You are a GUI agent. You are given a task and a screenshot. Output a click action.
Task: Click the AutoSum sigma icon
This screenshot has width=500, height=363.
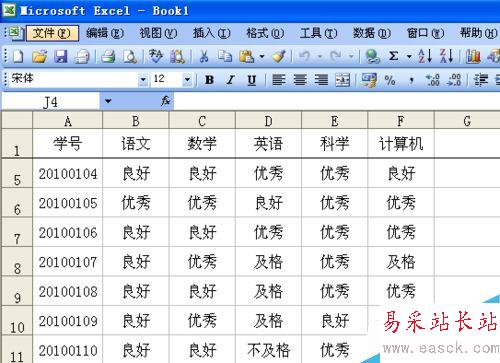[394, 56]
